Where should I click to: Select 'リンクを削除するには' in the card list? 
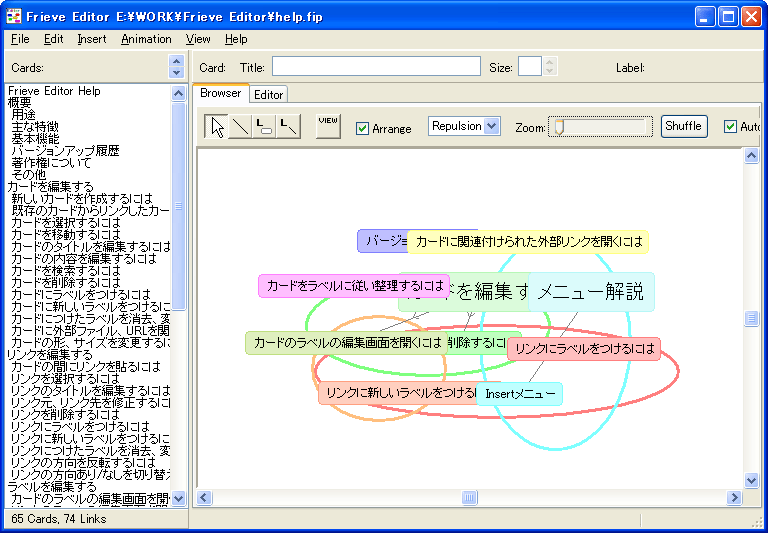click(x=65, y=415)
